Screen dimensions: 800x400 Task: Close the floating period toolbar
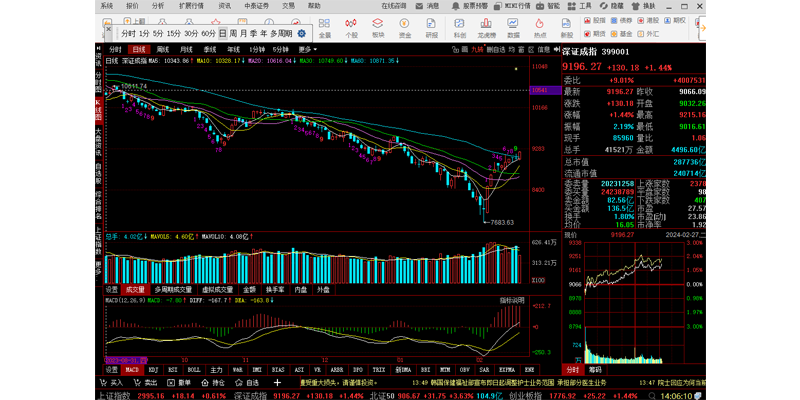coord(107,30)
